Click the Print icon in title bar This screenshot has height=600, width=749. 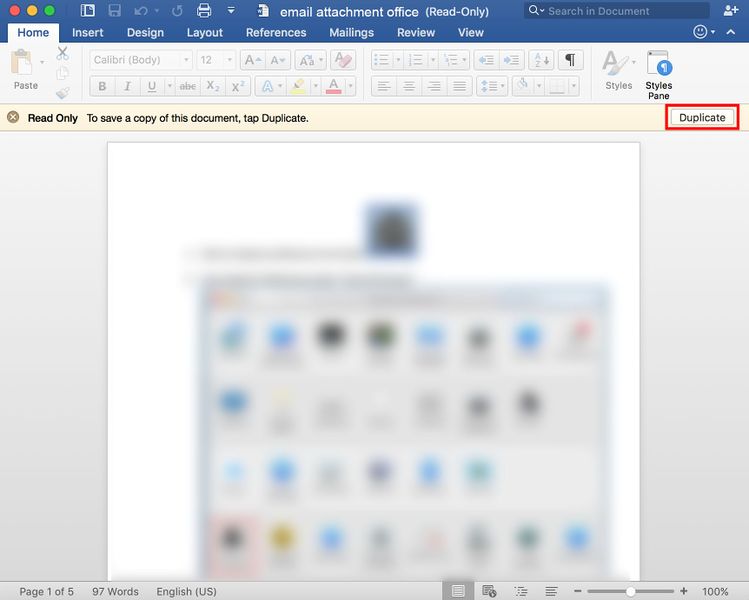click(204, 11)
